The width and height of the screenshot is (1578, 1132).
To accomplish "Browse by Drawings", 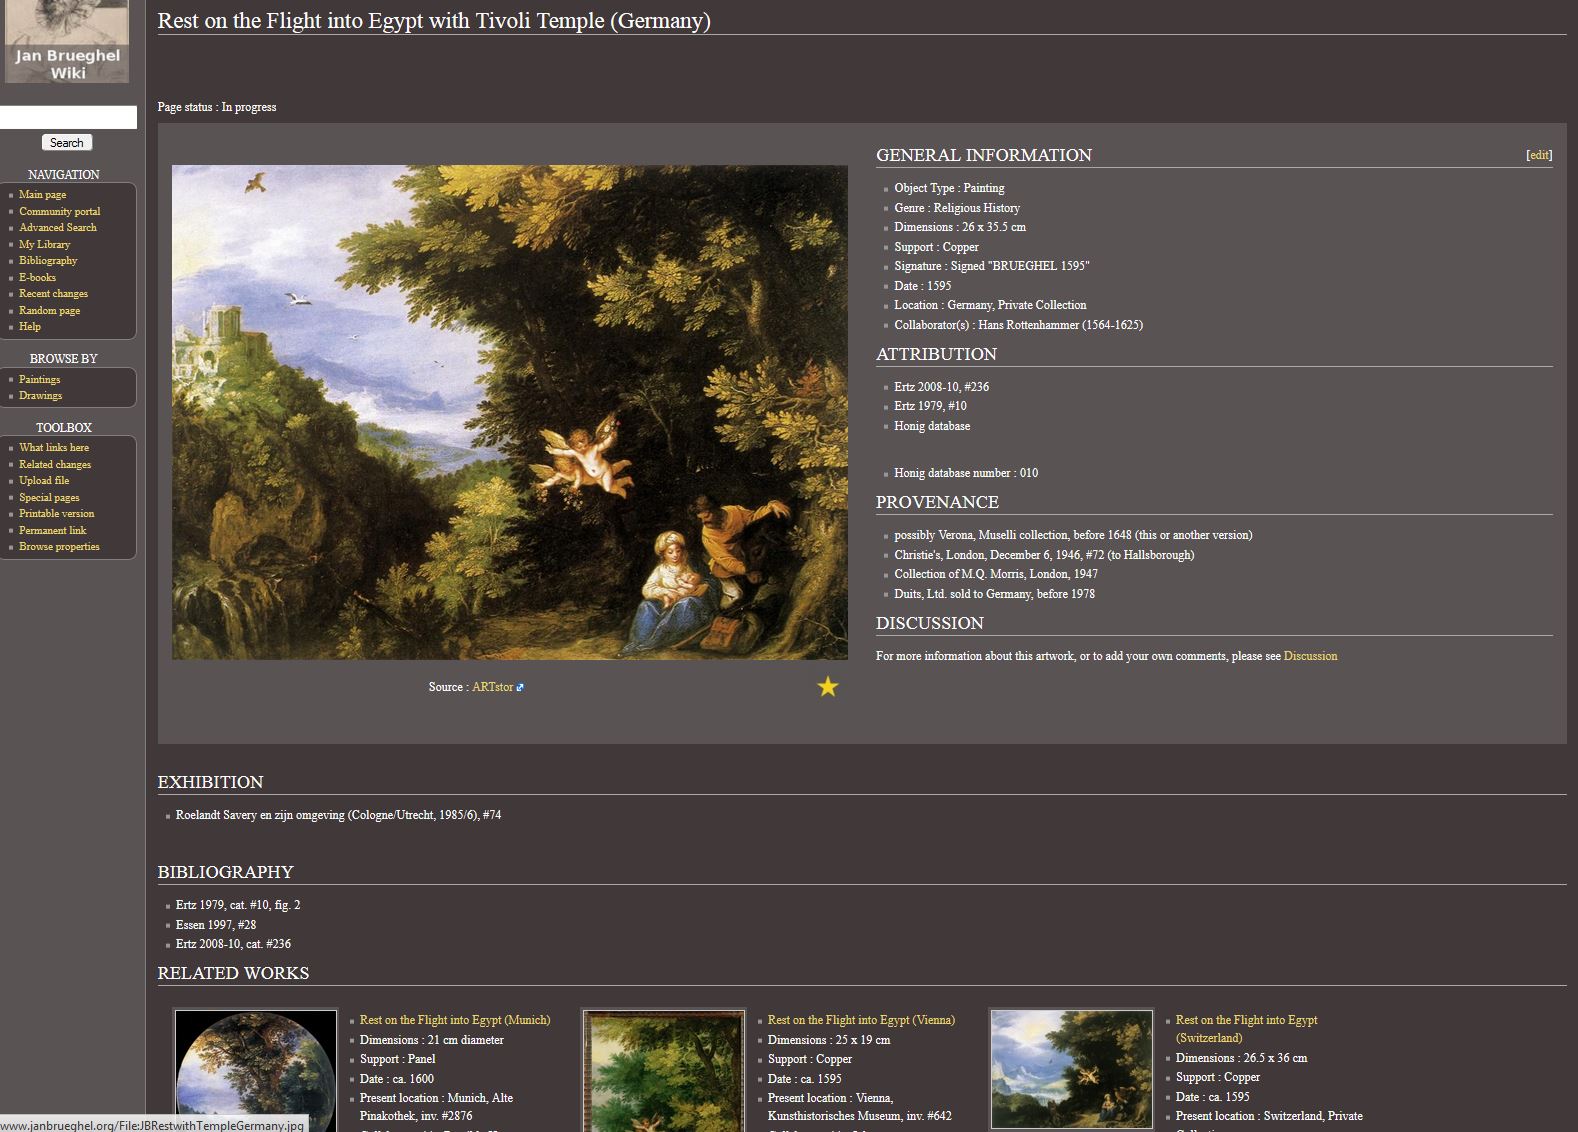I will point(40,396).
